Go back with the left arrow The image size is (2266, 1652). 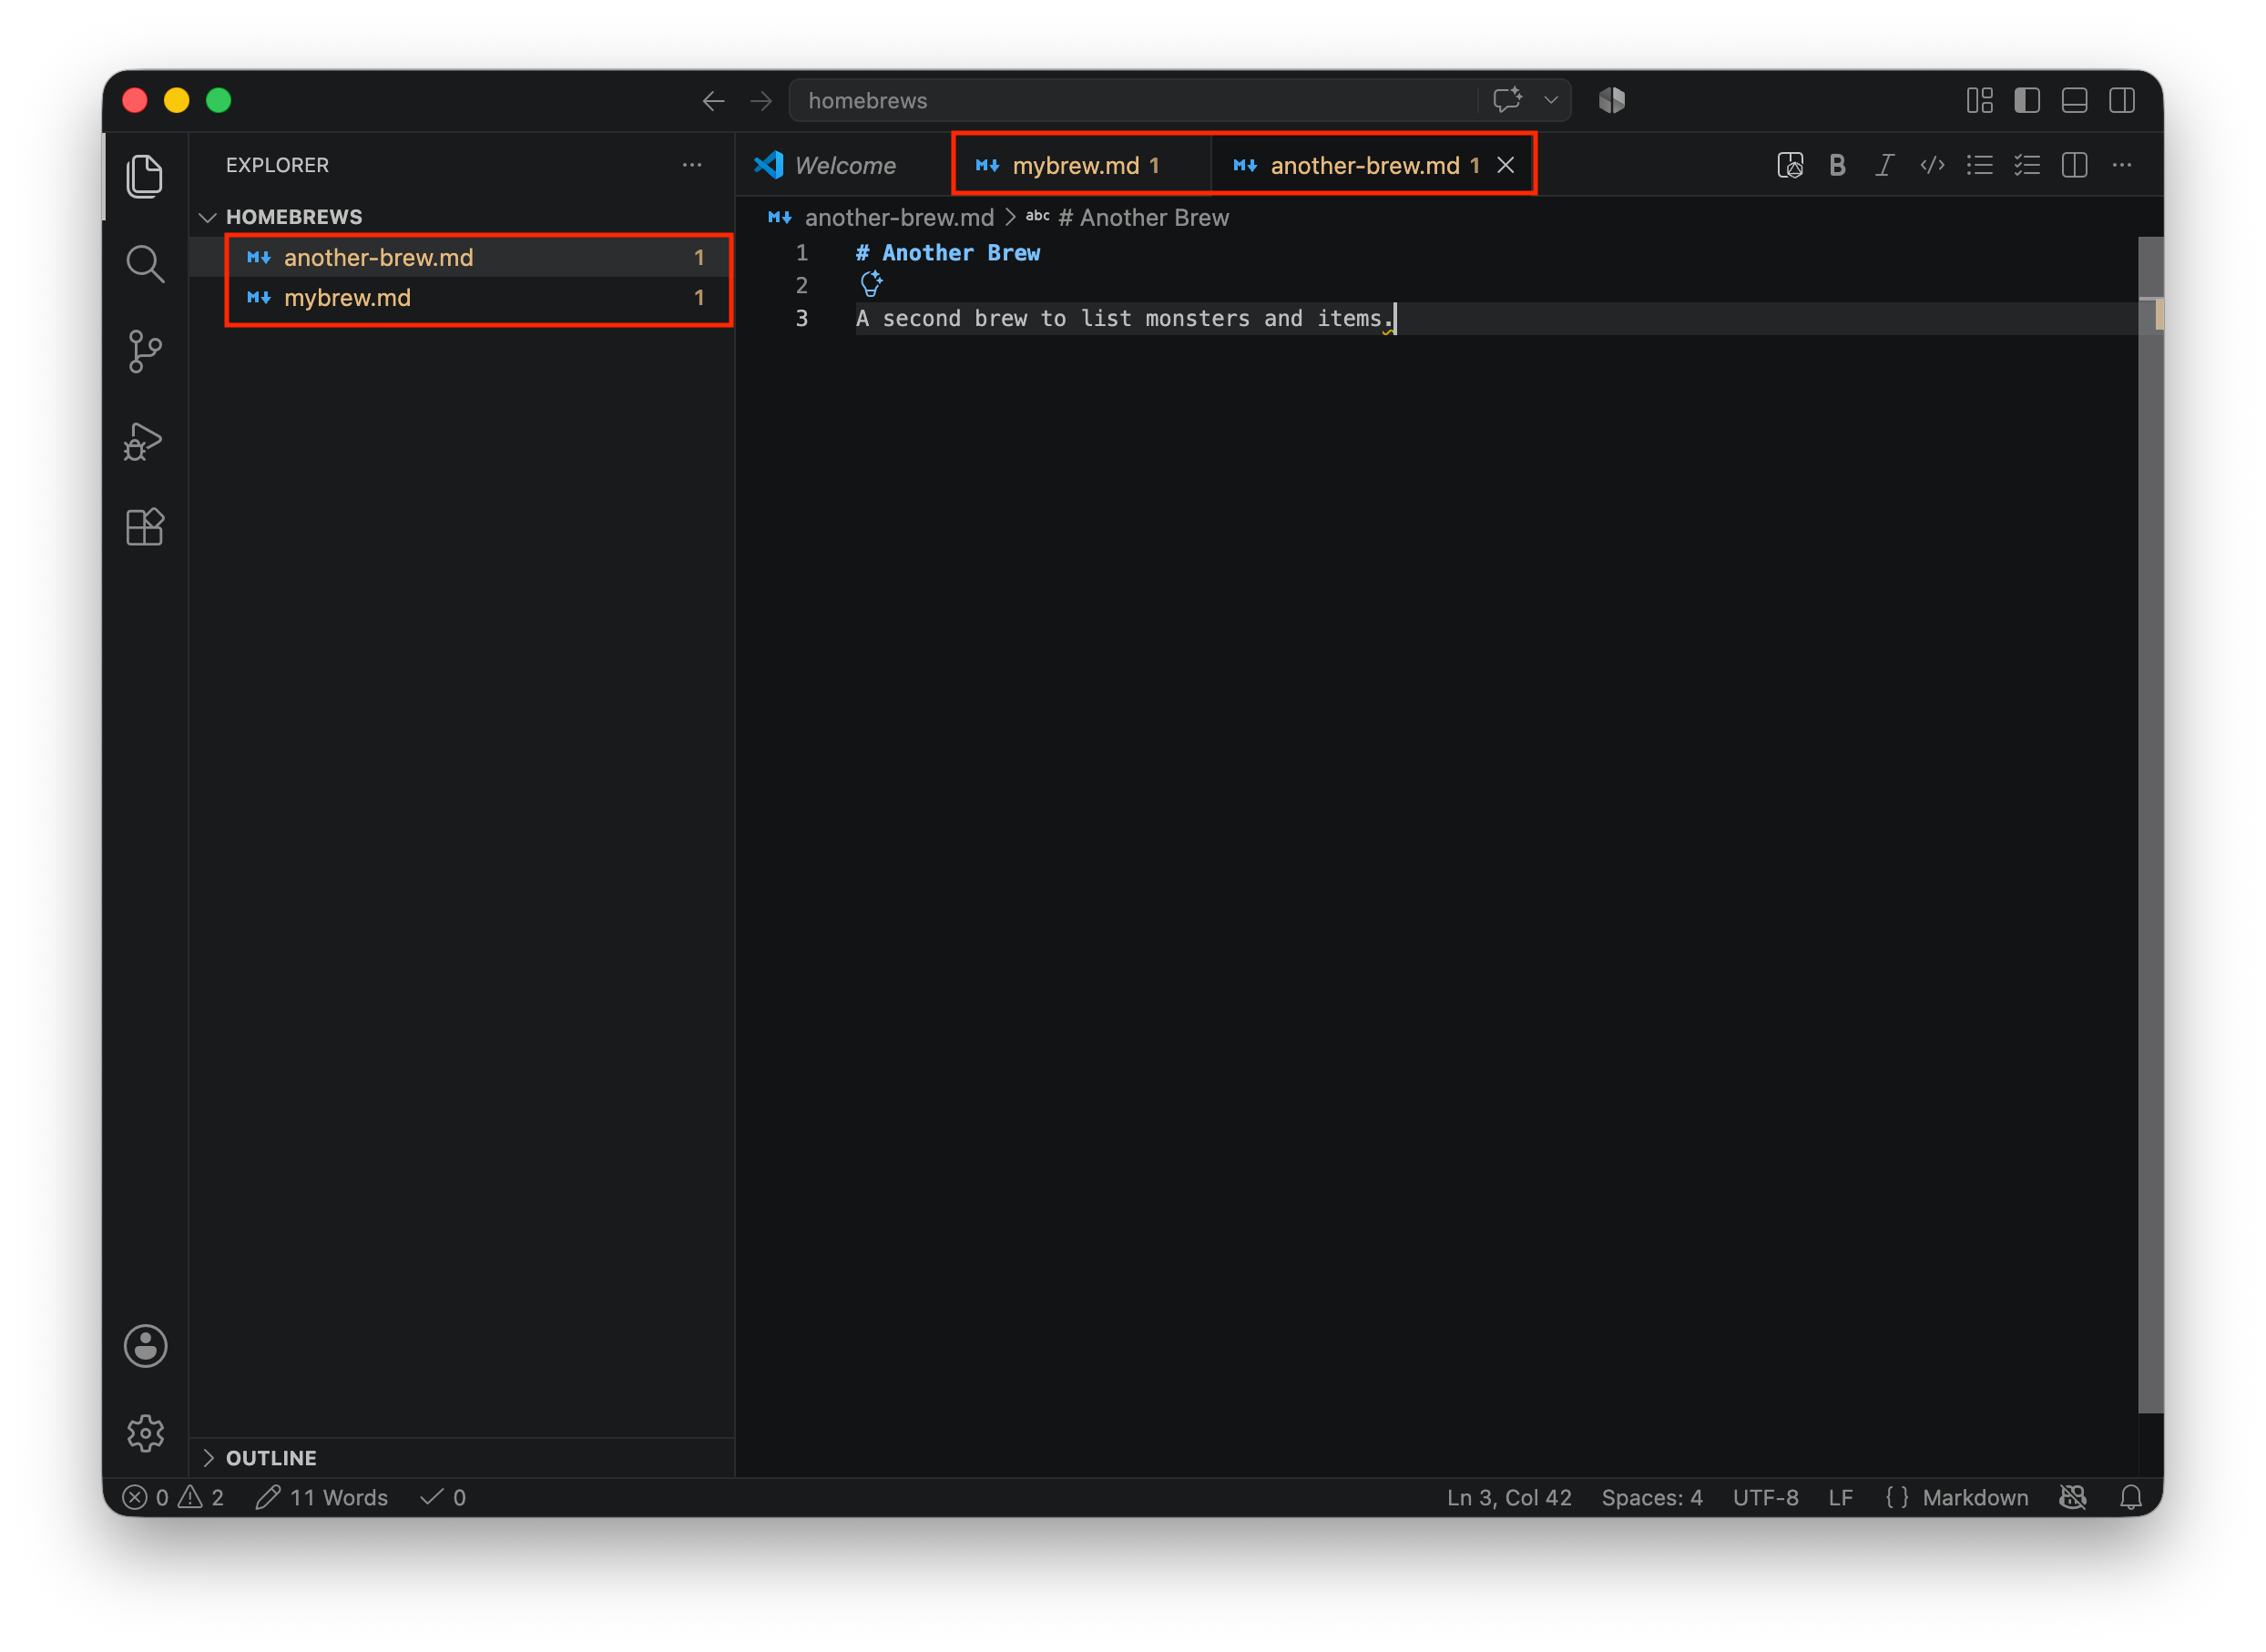coord(713,101)
